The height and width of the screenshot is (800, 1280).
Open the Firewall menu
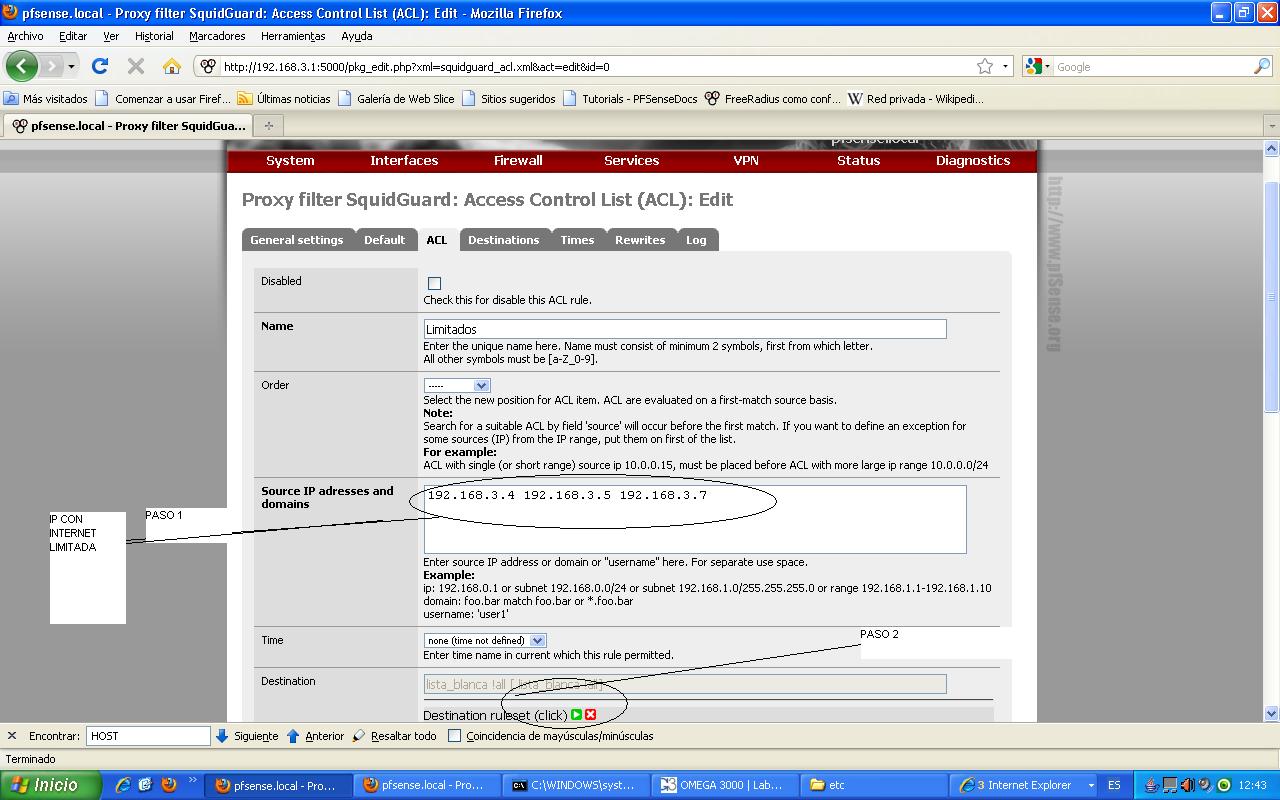[518, 160]
